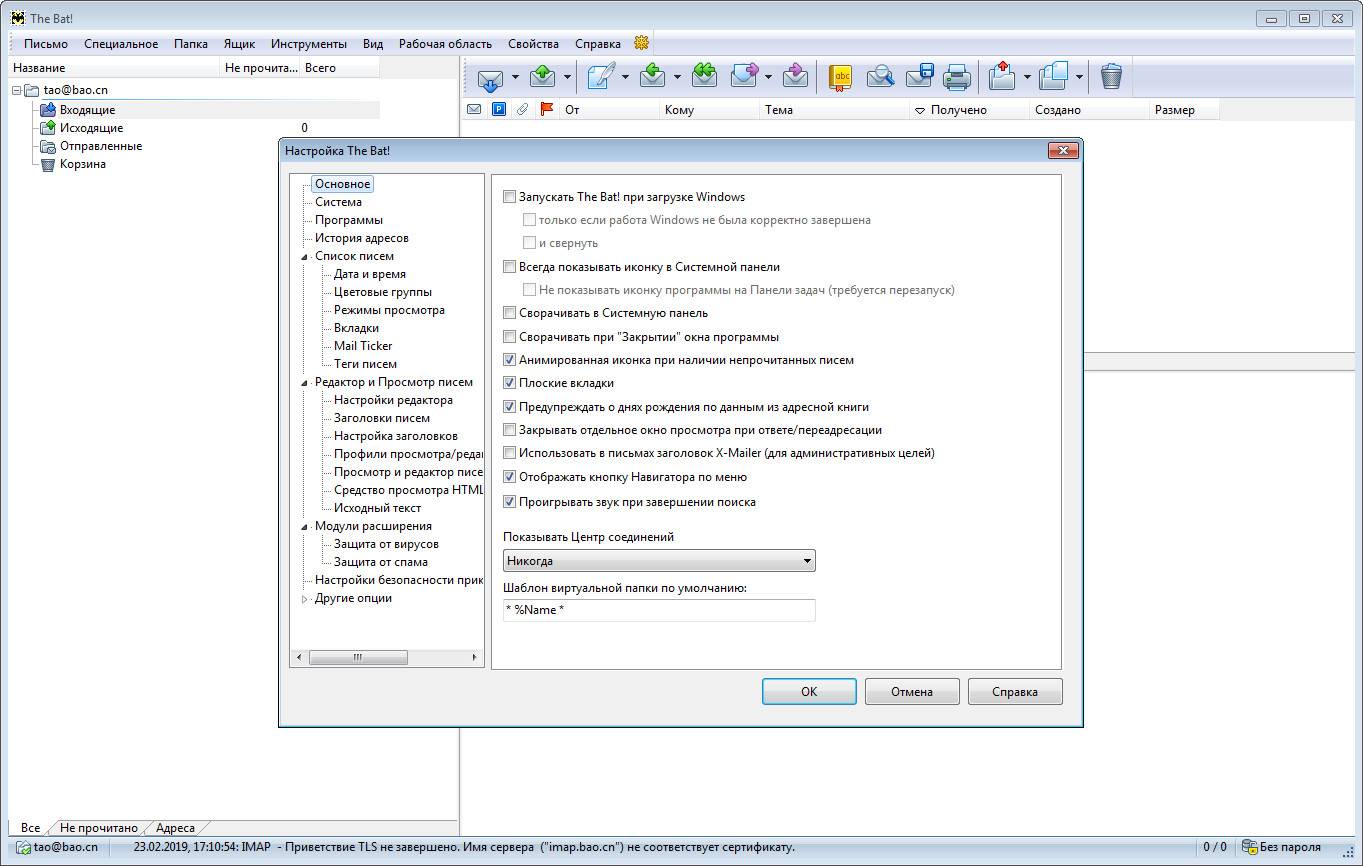Open the Свойства menu
This screenshot has width=1363, height=866.
pyautogui.click(x=533, y=44)
